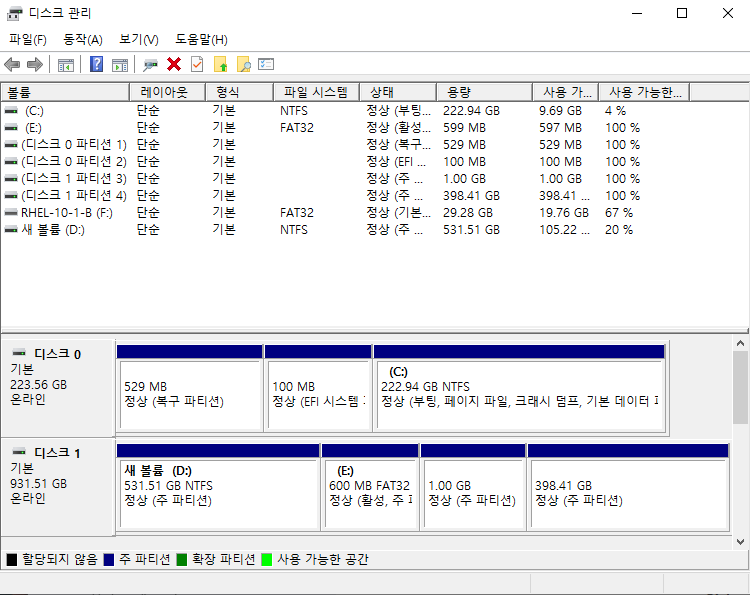Click the Back arrow toolbar icon
The image size is (750, 595).
point(12,64)
